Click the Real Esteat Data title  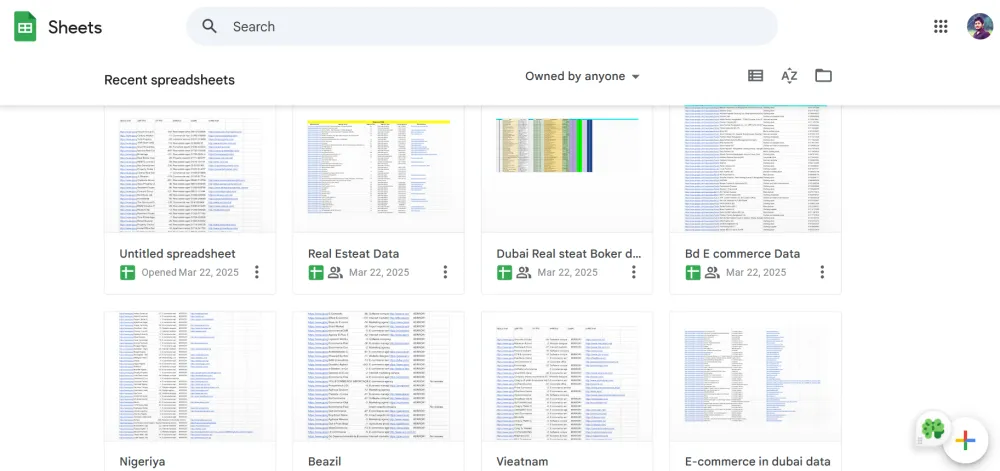[353, 254]
